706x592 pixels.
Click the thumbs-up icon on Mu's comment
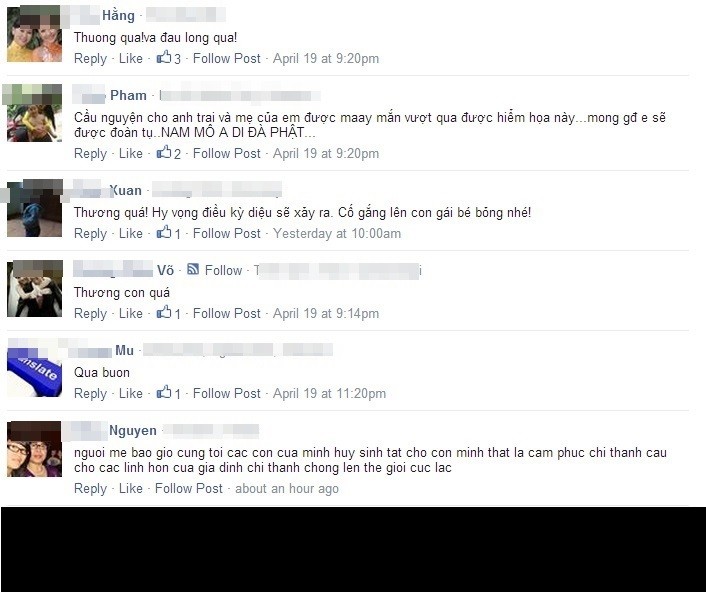coord(164,393)
